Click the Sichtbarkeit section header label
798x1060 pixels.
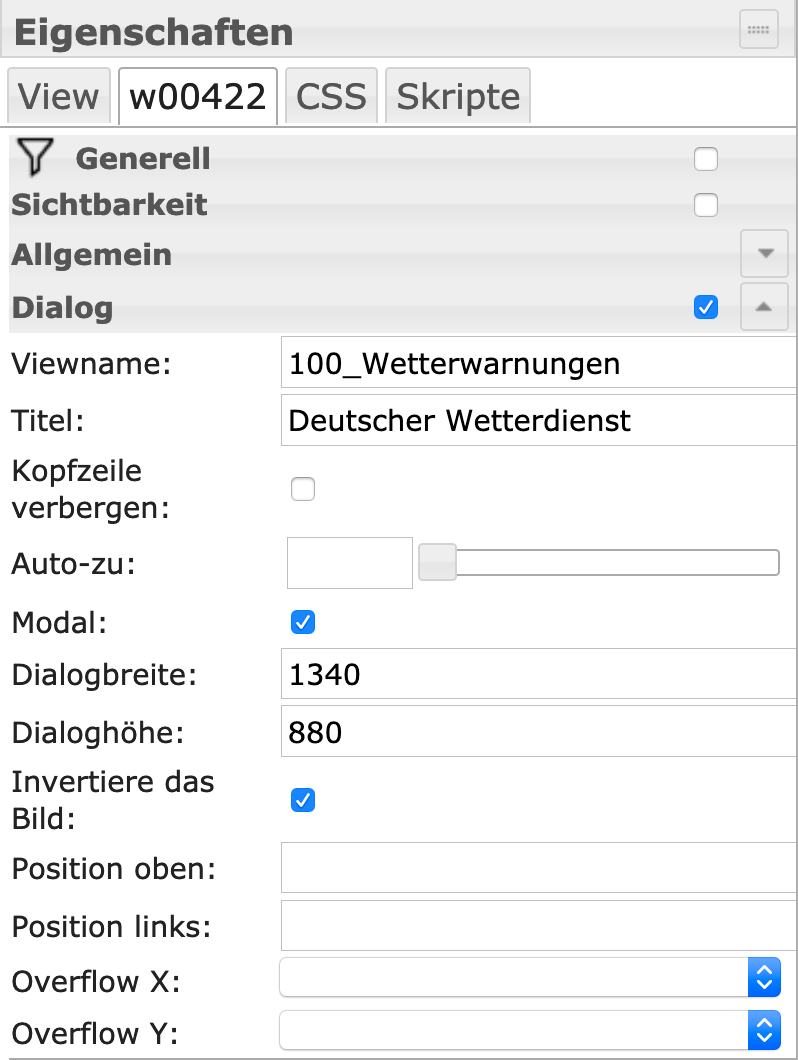[109, 205]
